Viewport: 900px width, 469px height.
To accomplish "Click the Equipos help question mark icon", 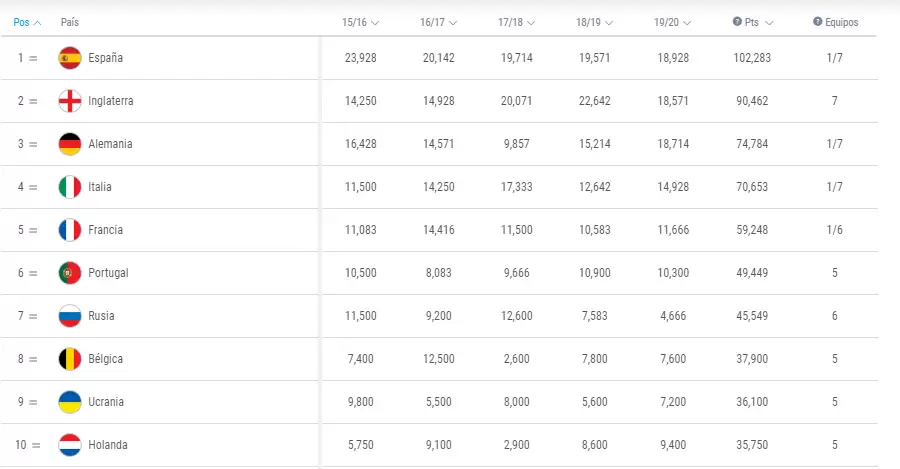I will pos(817,22).
